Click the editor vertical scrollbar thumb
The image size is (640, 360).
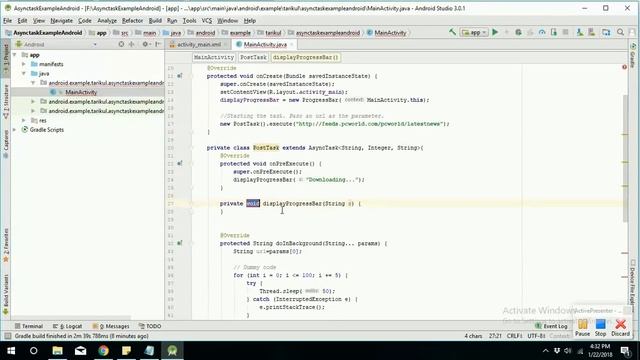click(x=625, y=158)
